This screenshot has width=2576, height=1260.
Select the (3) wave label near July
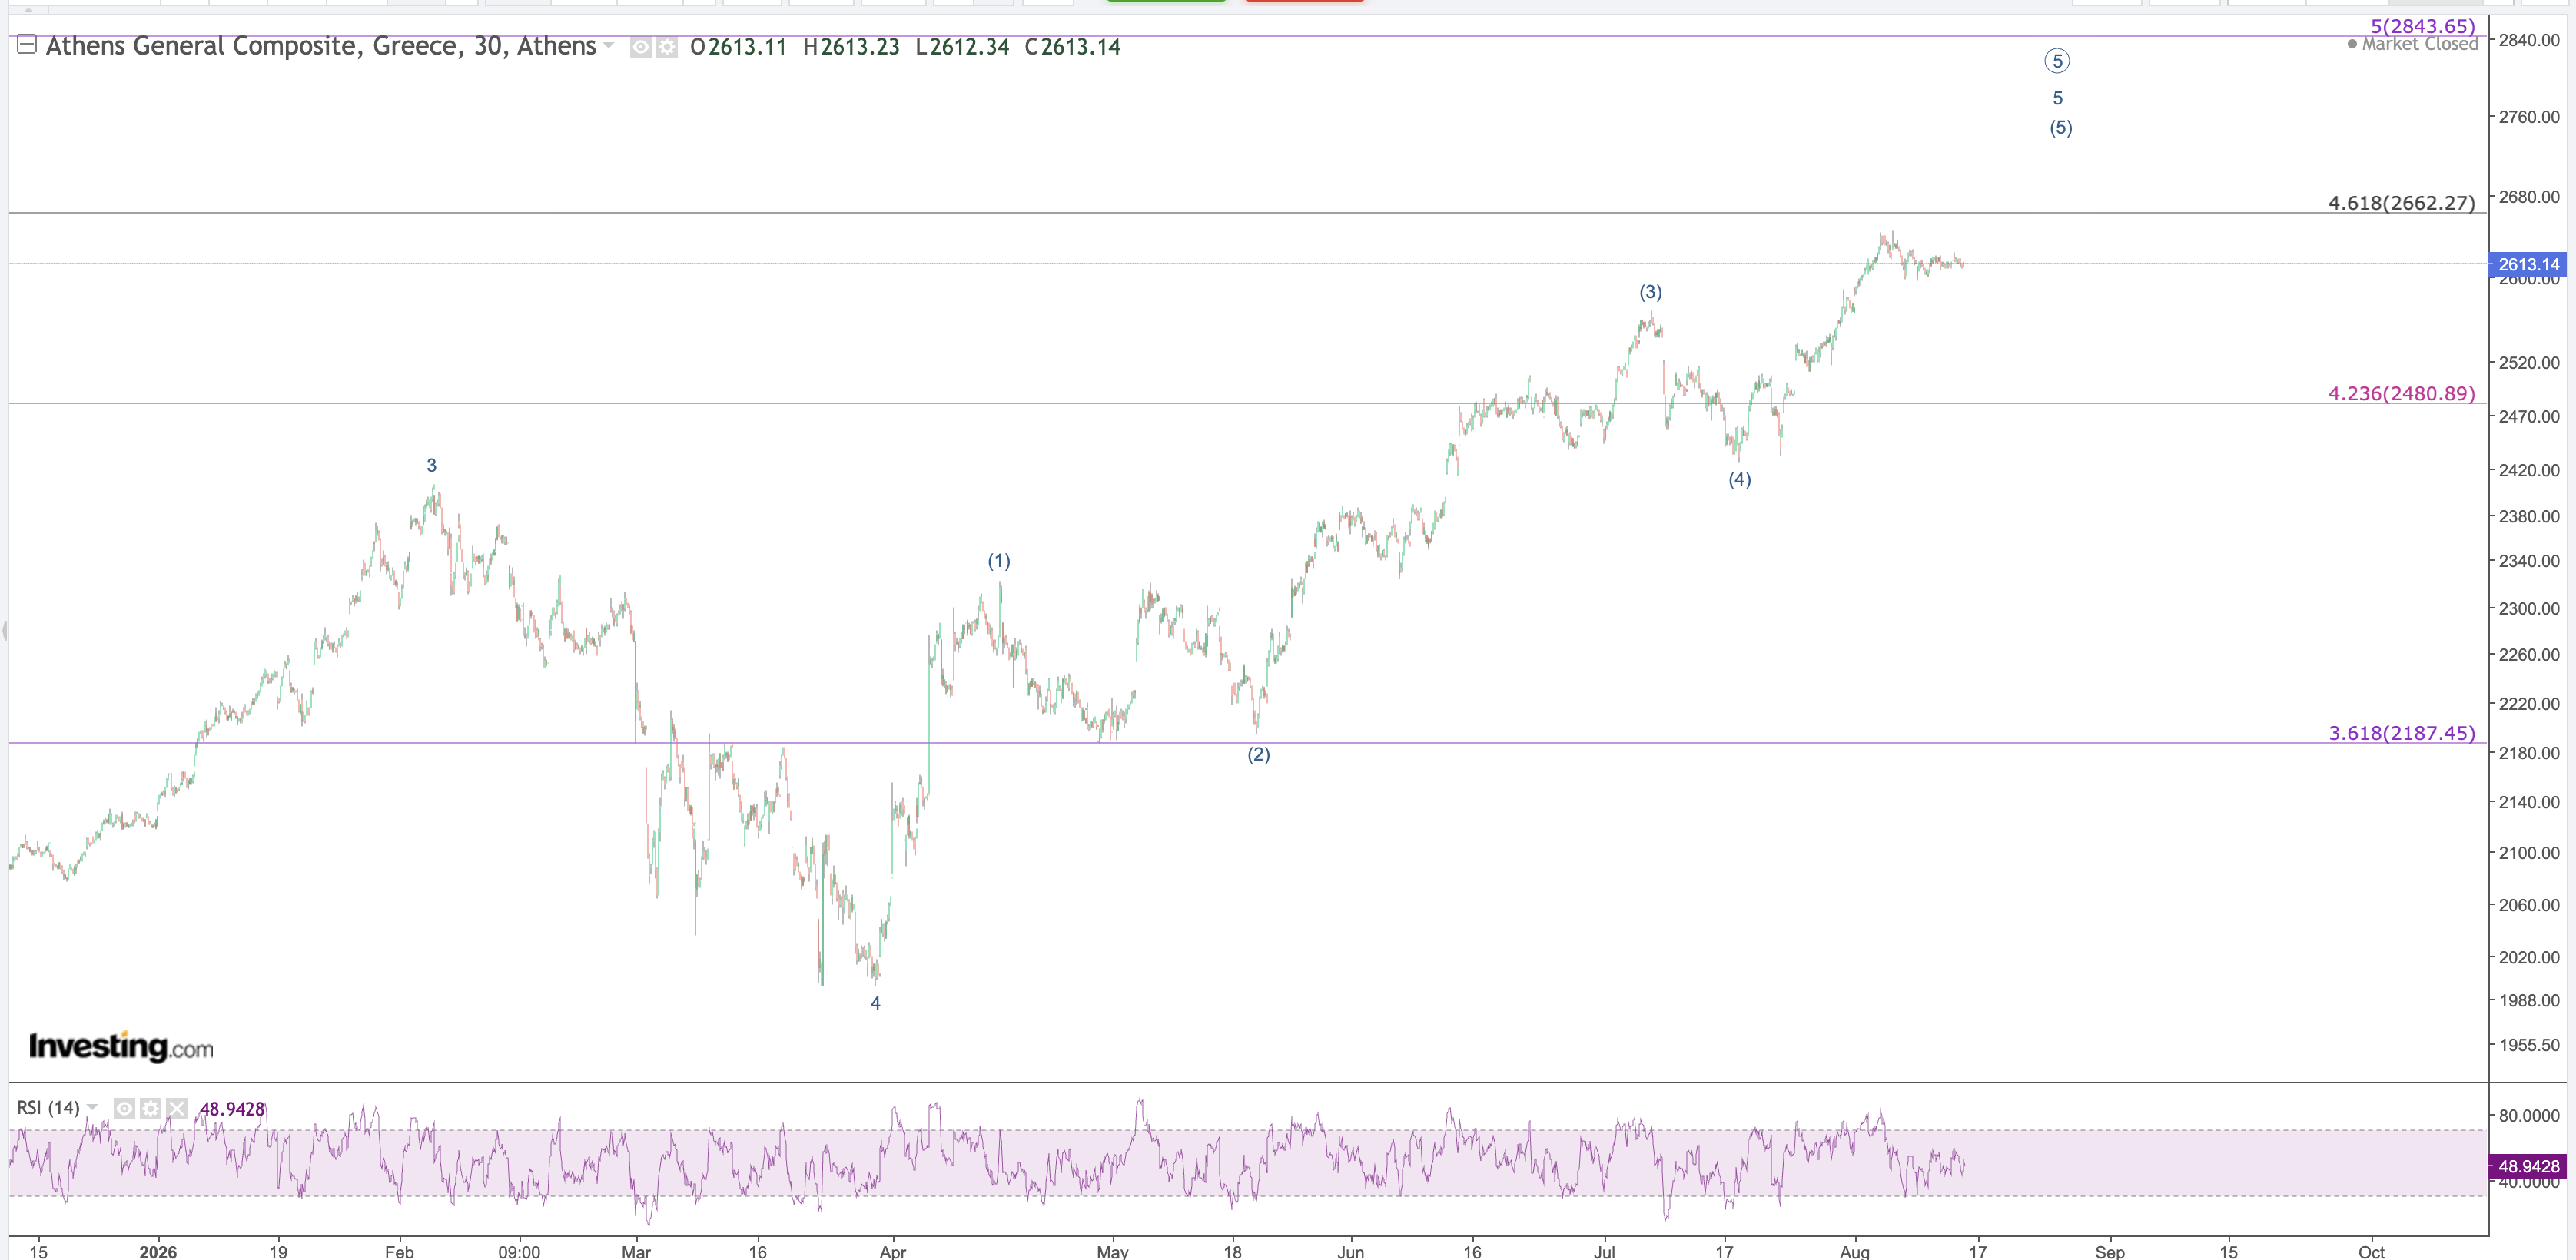pos(1650,292)
